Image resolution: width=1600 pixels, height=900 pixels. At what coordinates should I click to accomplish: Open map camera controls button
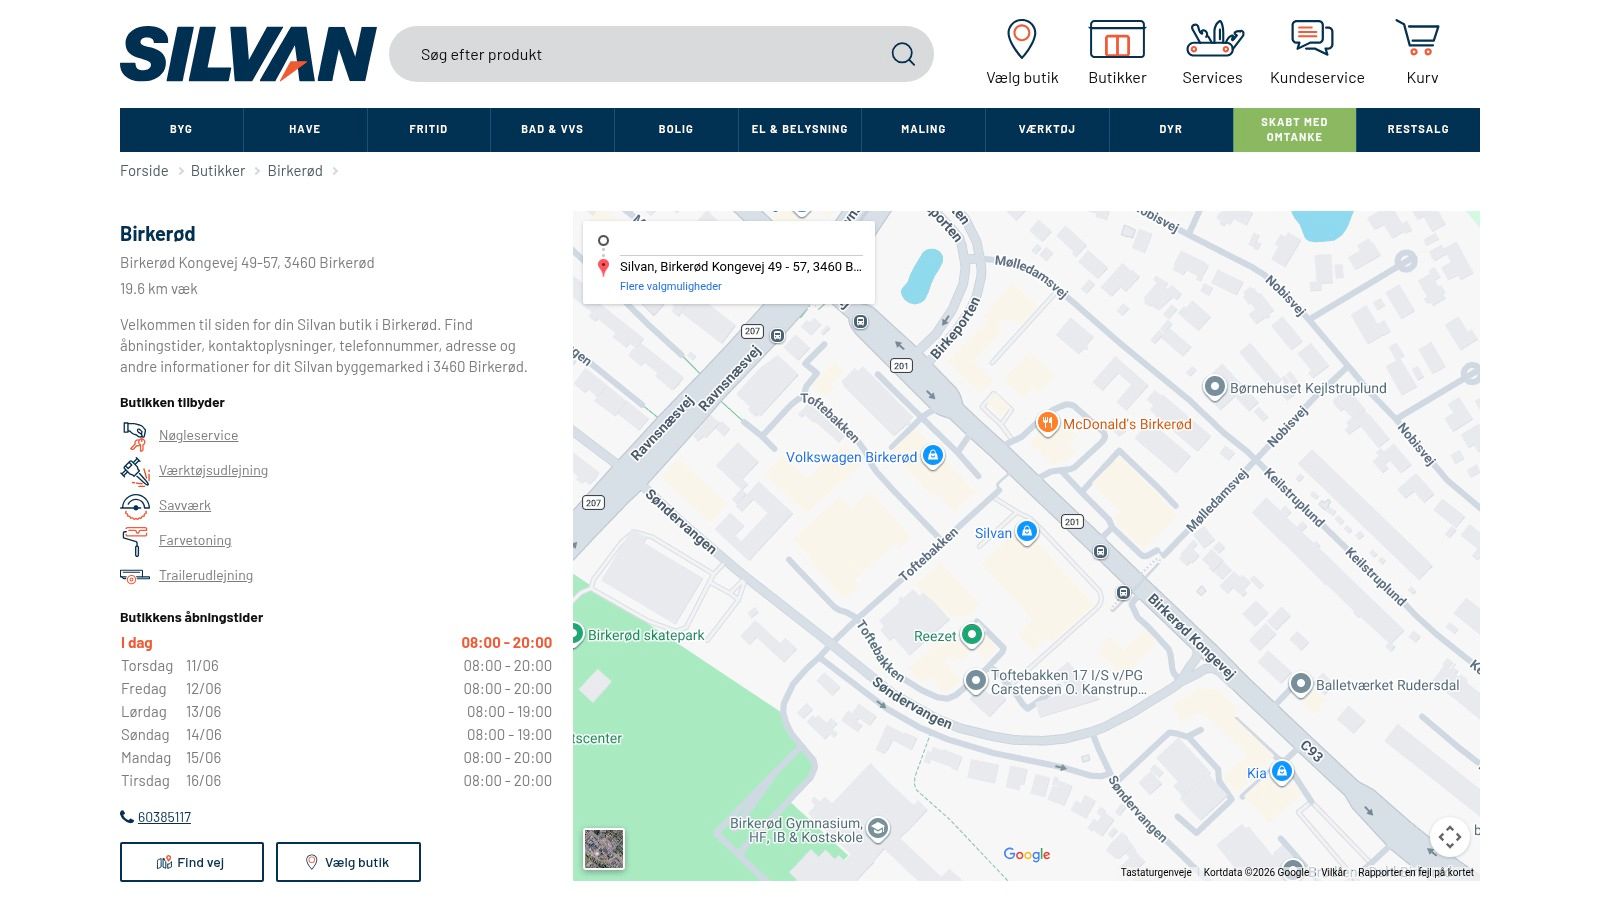[x=1450, y=836]
